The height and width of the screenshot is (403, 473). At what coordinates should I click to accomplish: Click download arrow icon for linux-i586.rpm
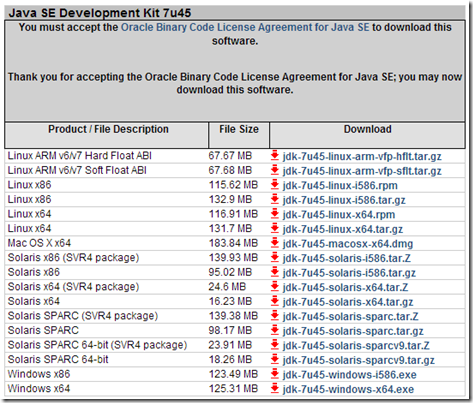(275, 185)
